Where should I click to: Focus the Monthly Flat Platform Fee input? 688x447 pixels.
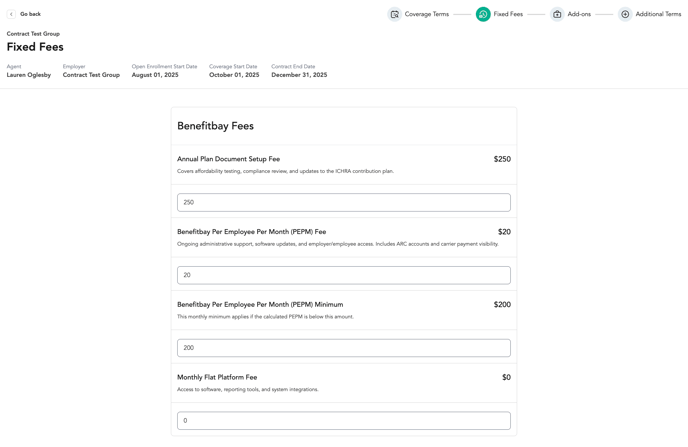point(344,420)
